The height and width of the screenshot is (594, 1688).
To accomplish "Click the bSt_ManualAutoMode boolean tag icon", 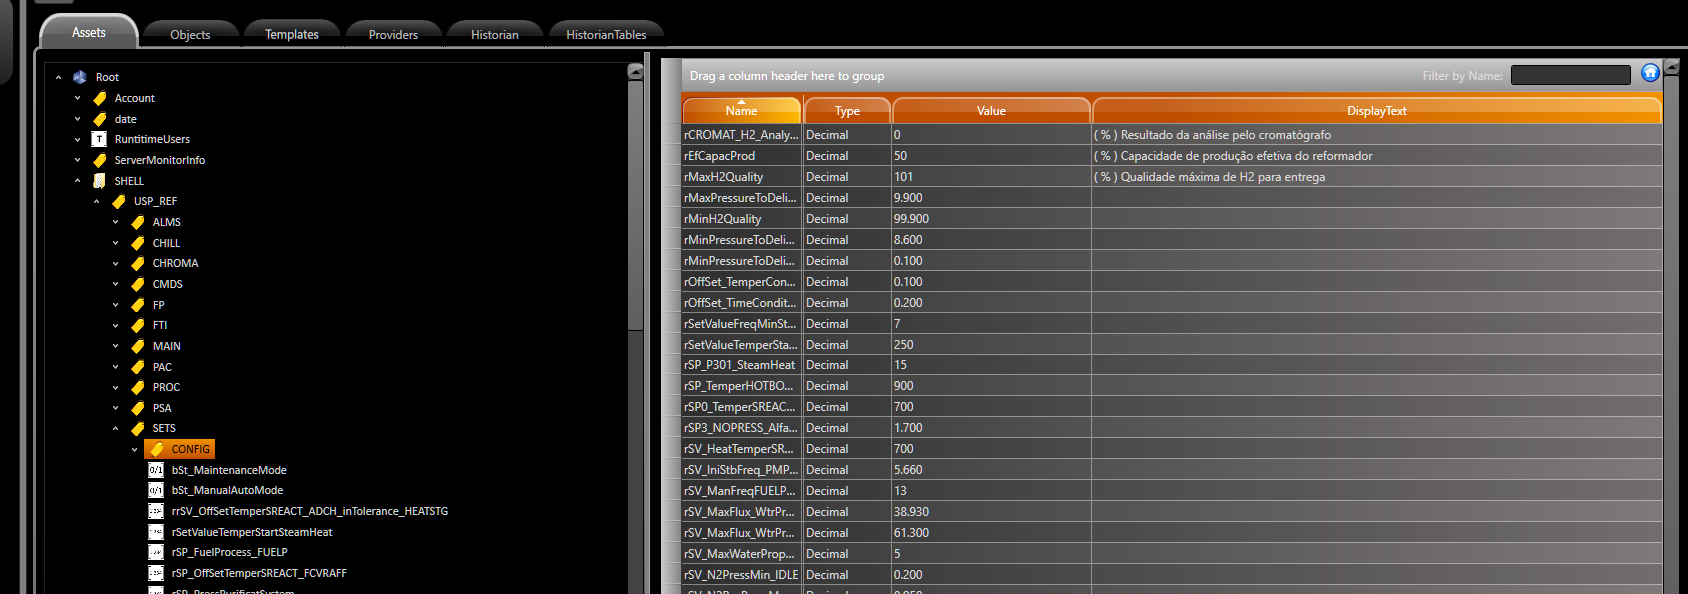I will click(156, 490).
